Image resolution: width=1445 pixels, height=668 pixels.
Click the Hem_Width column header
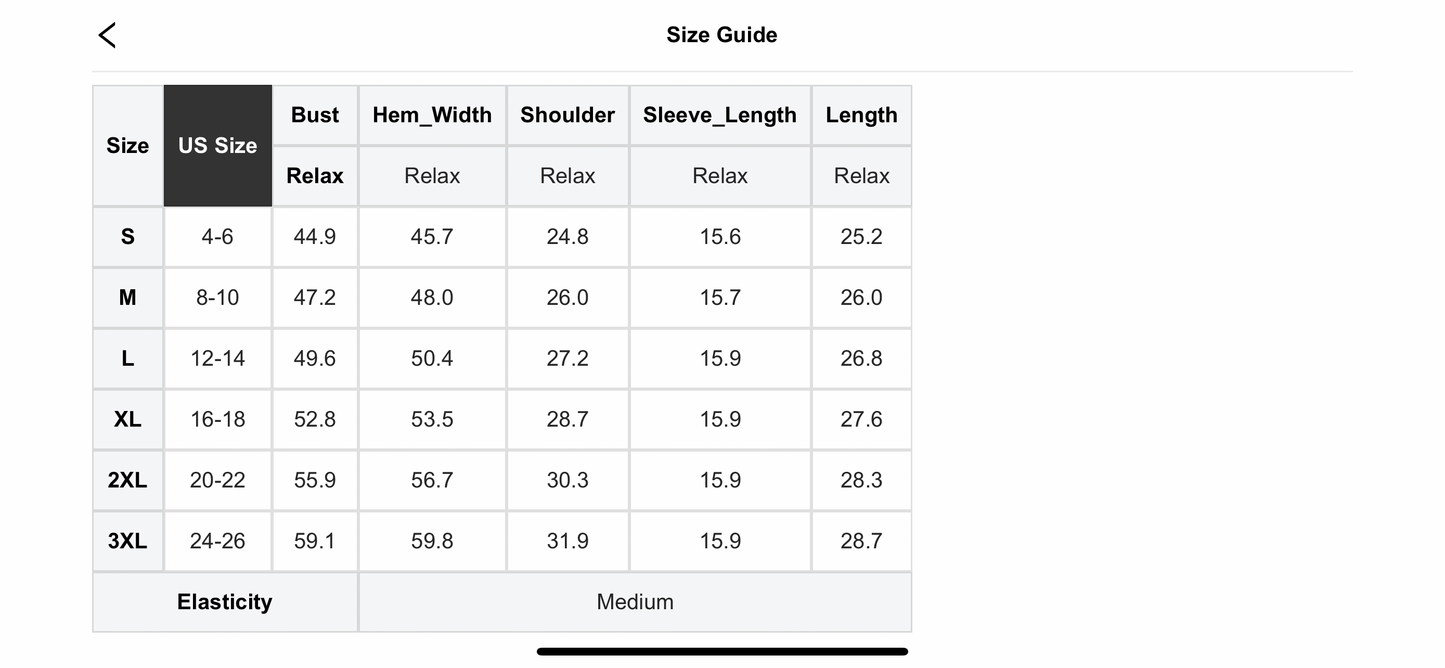tap(432, 115)
